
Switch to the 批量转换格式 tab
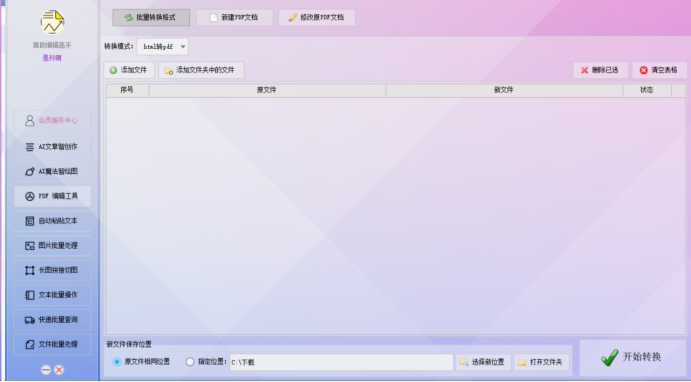(x=151, y=18)
